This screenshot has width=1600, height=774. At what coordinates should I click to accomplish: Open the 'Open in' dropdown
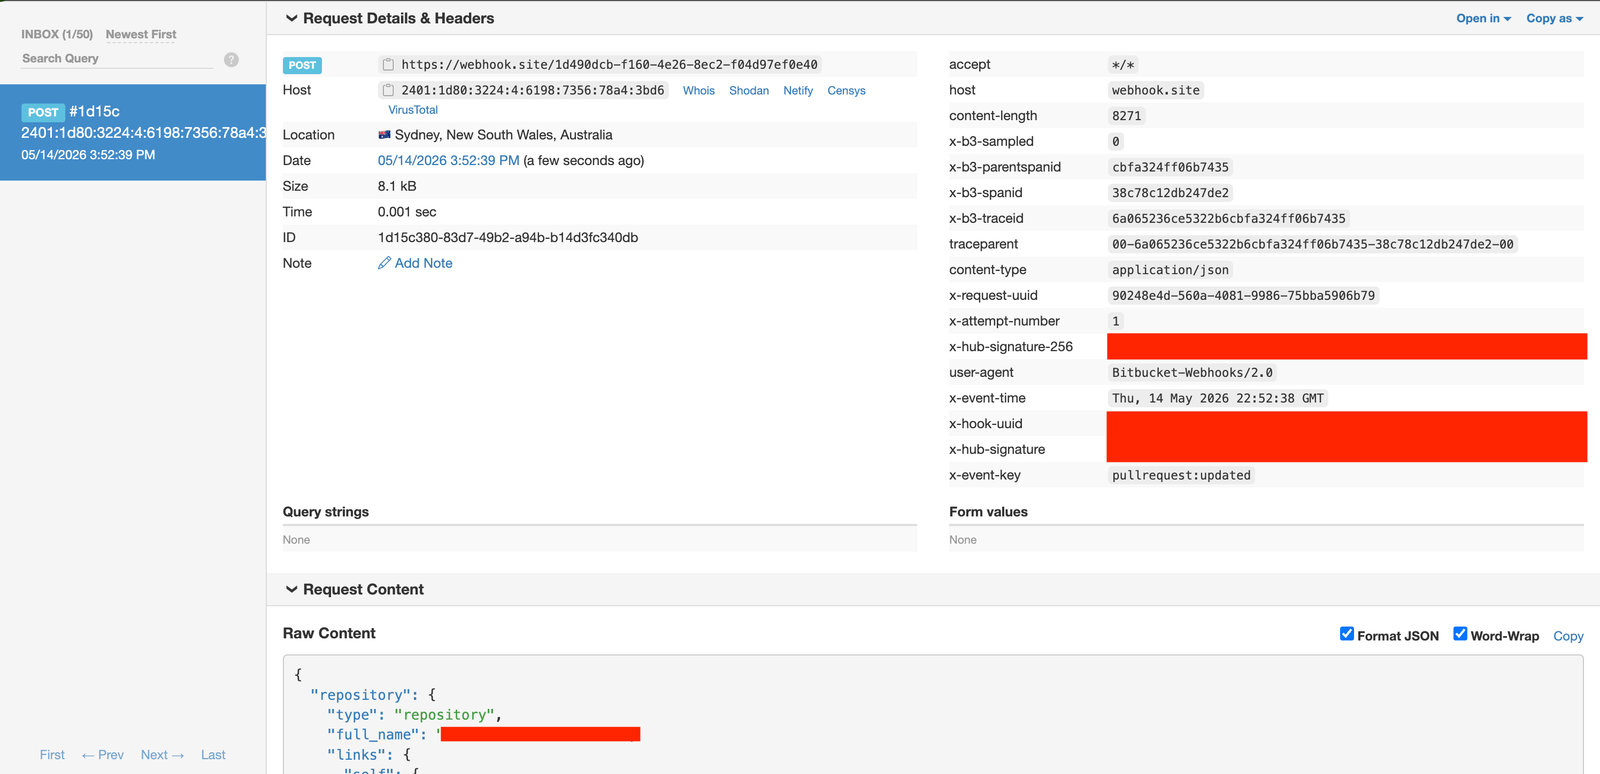(1483, 18)
